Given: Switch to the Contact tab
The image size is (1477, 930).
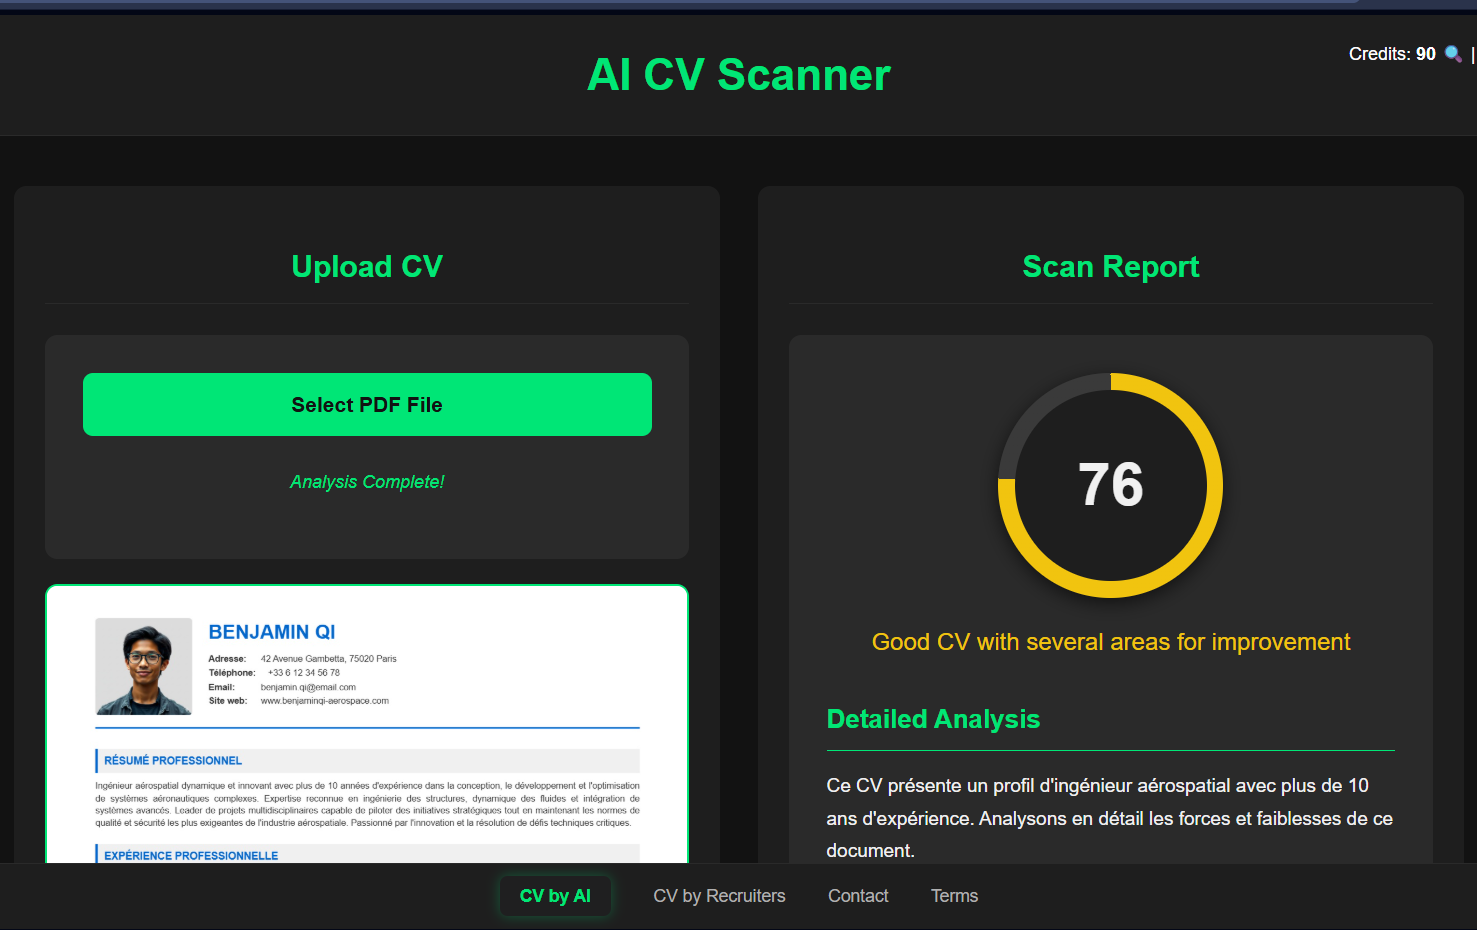Looking at the screenshot, I should pos(857,895).
